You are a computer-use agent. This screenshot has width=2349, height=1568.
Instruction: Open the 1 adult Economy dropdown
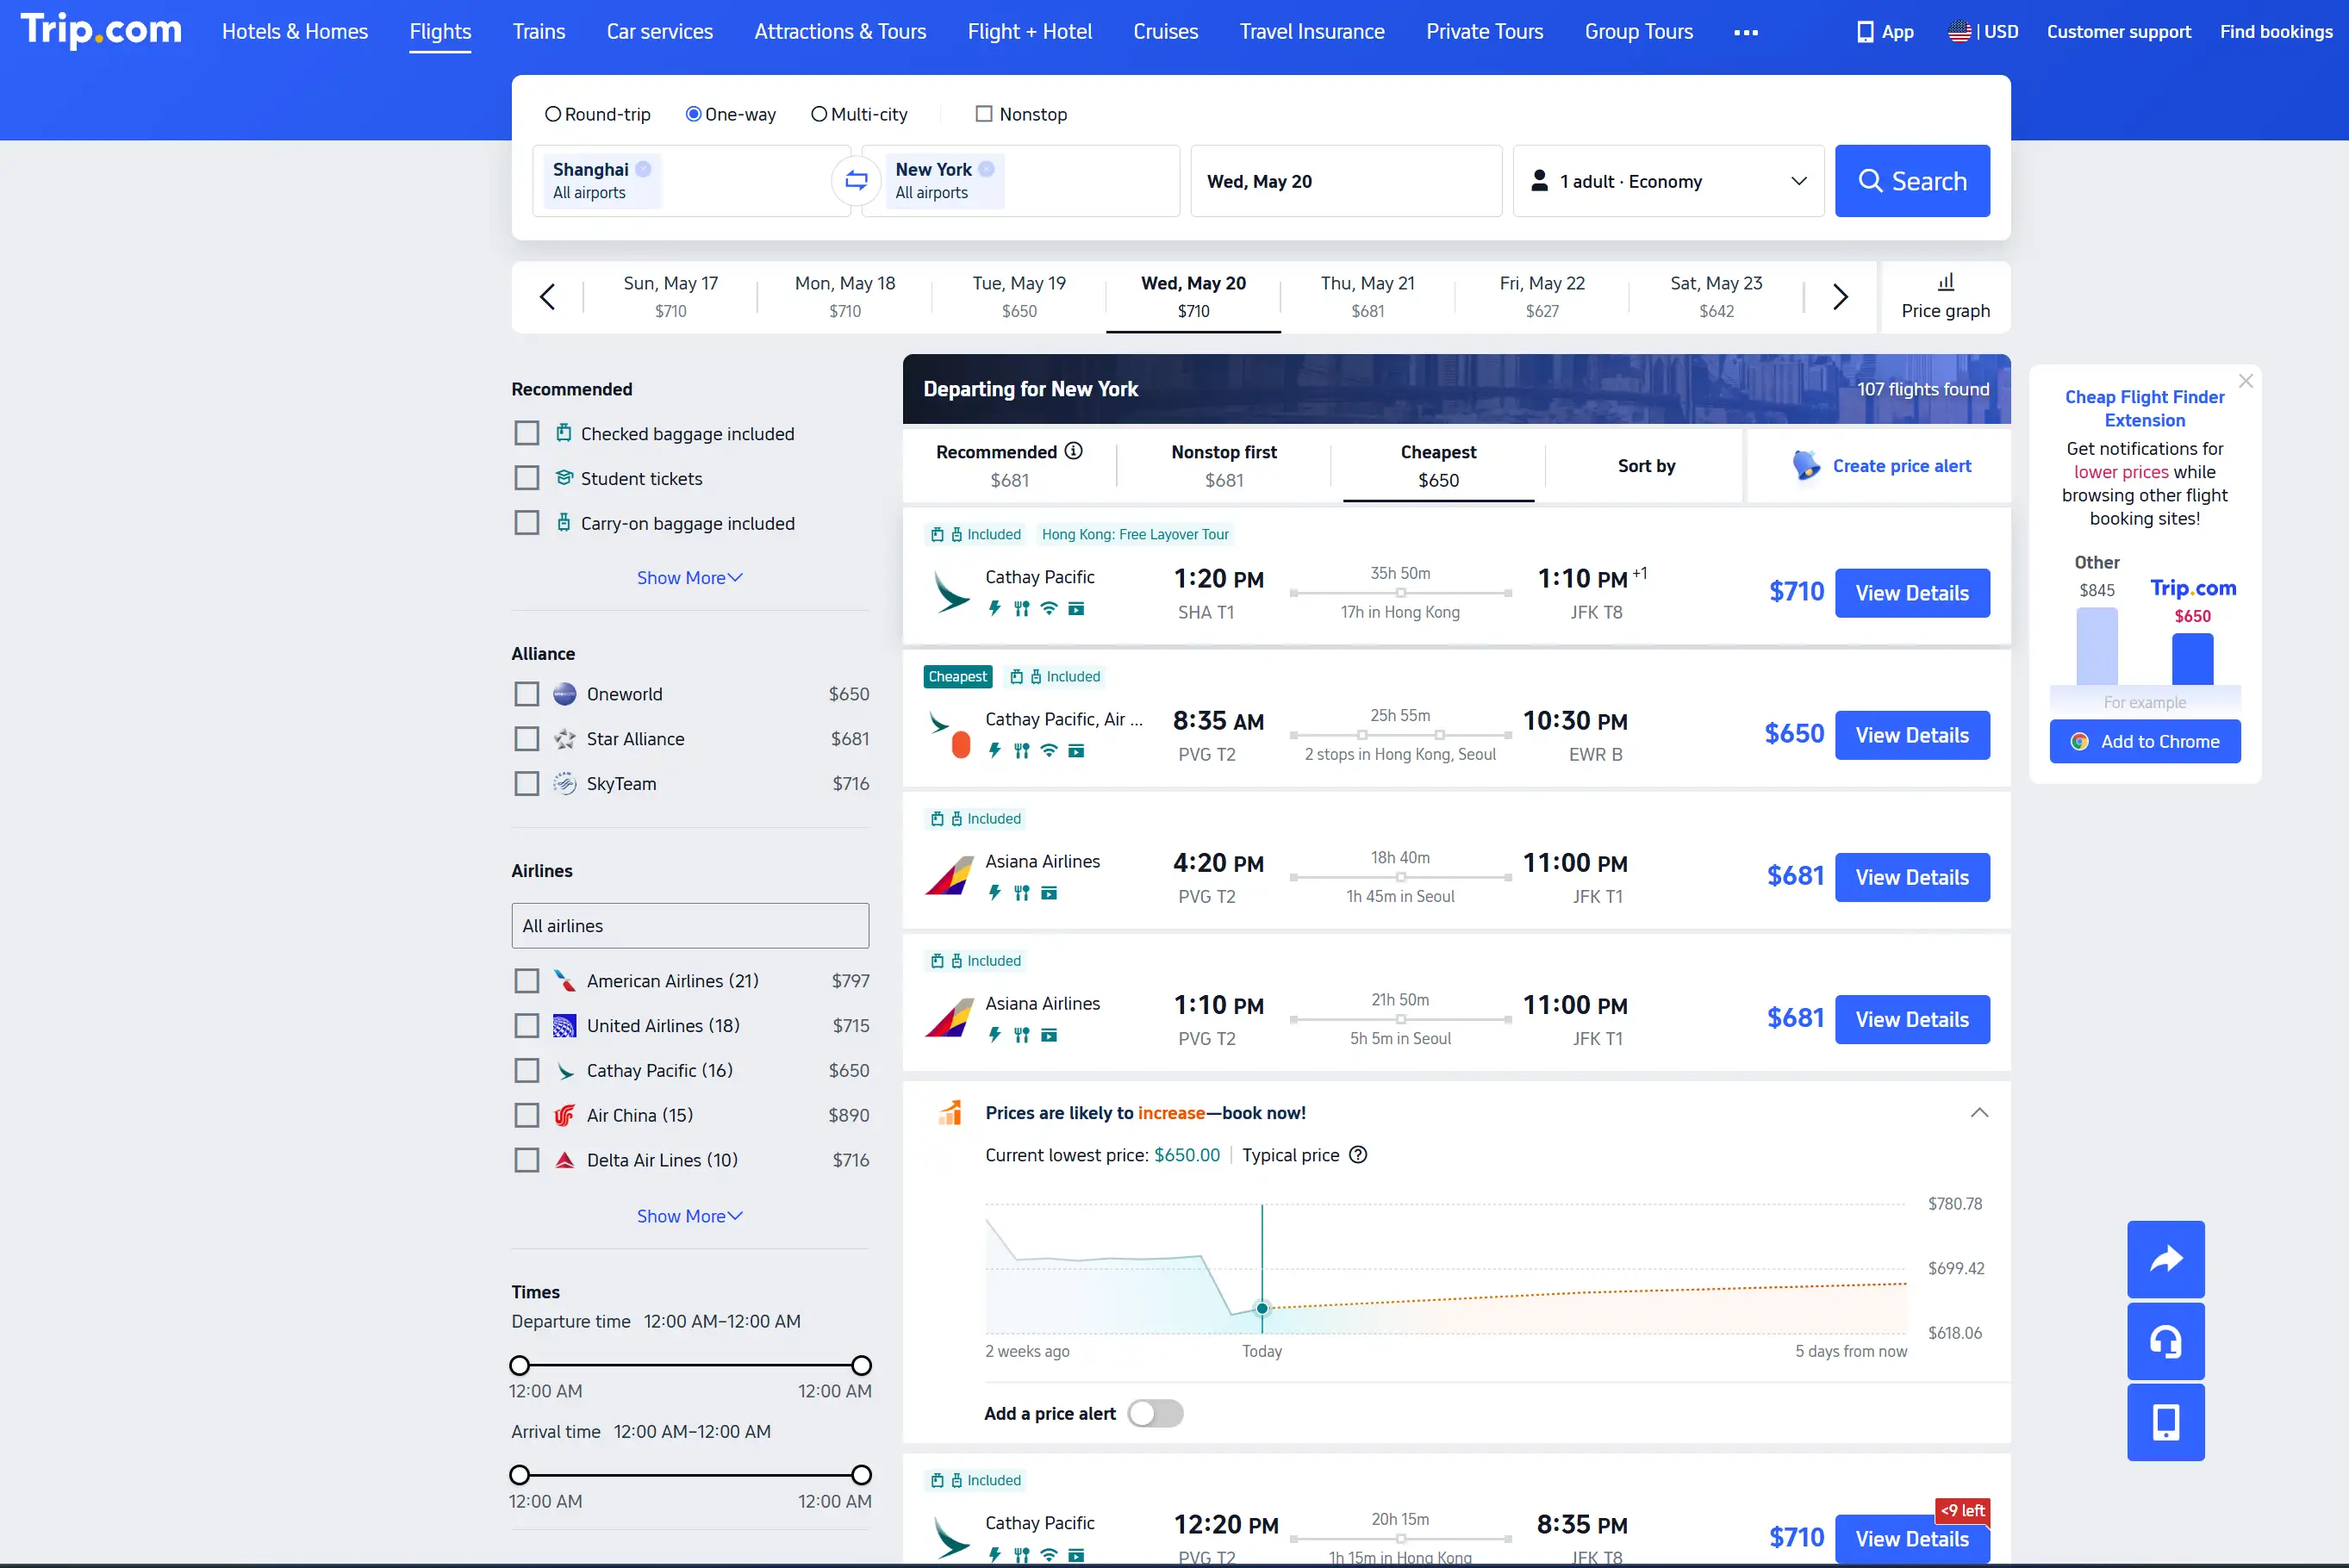[1668, 181]
